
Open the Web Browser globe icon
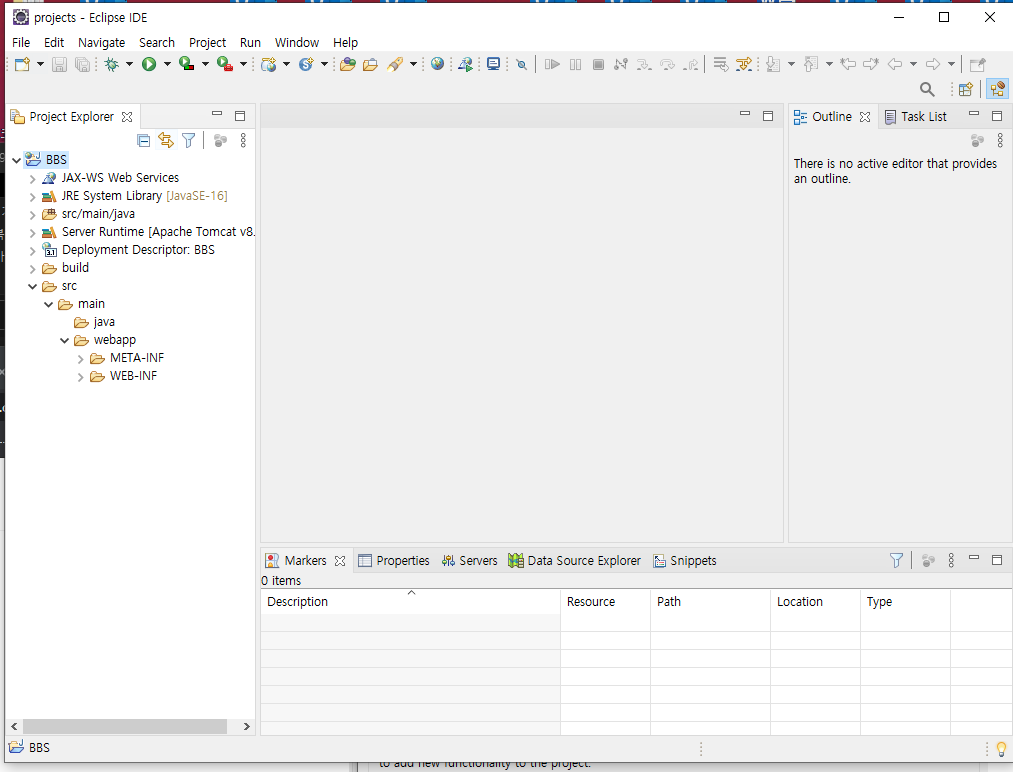tap(437, 63)
